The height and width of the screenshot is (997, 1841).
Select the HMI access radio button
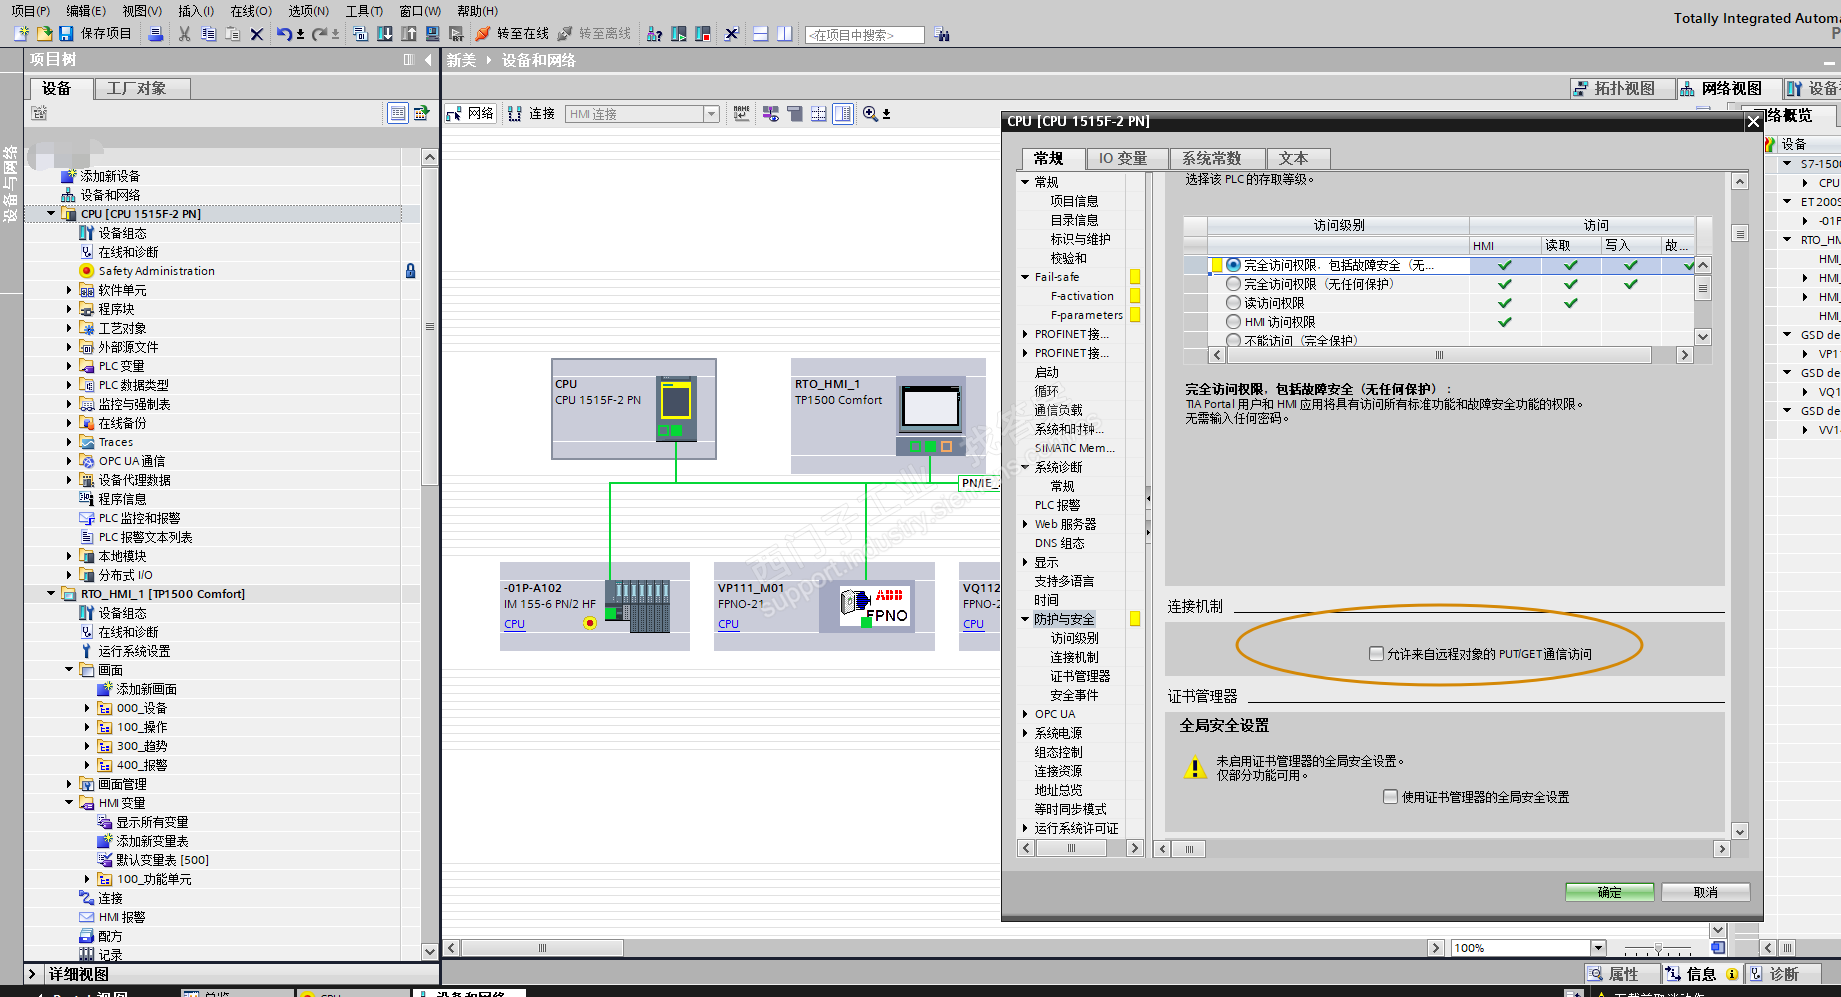[1233, 322]
